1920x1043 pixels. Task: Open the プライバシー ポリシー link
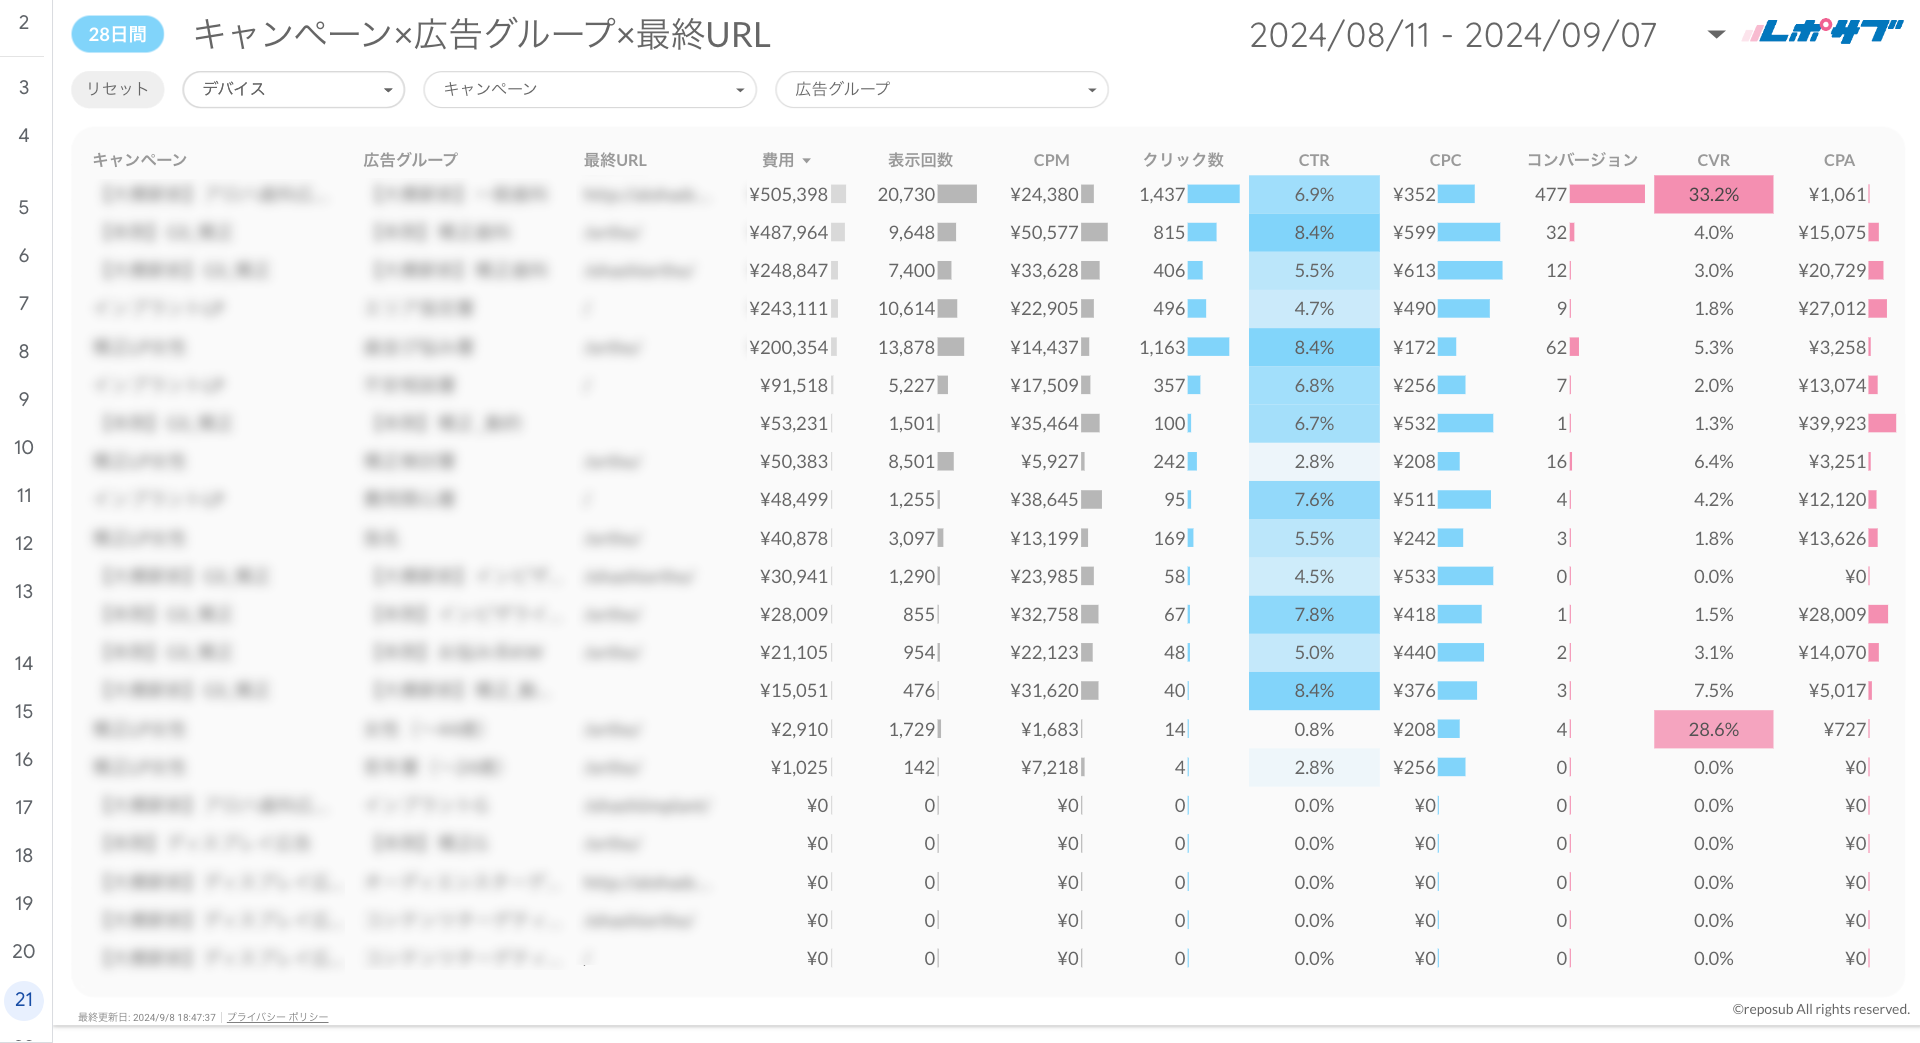pyautogui.click(x=277, y=1017)
